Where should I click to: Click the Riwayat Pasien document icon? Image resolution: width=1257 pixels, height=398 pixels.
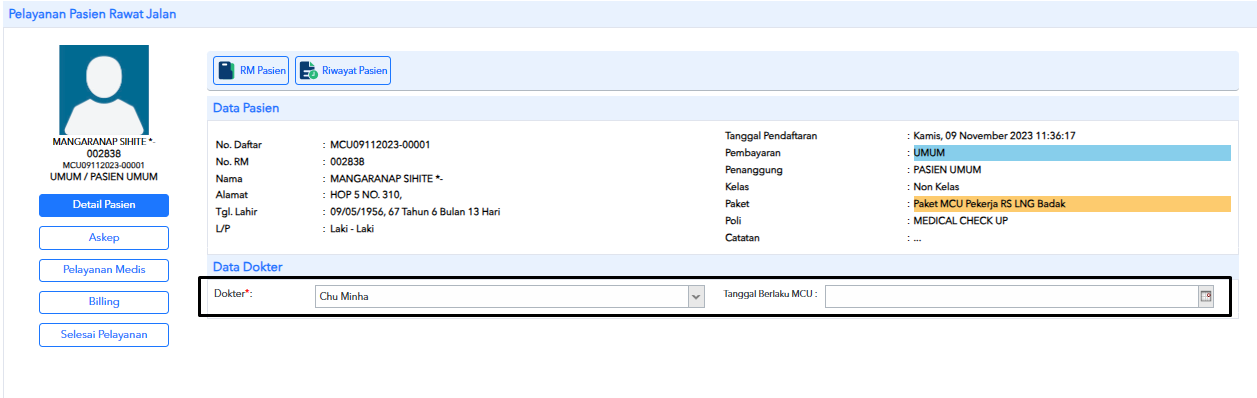(309, 71)
